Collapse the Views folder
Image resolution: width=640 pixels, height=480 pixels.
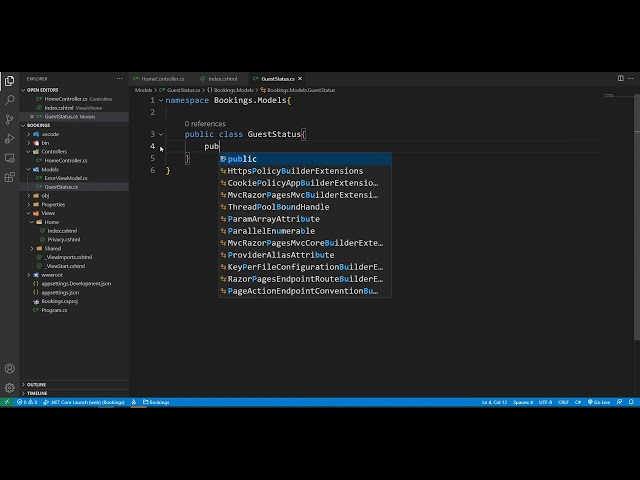tap(48, 213)
